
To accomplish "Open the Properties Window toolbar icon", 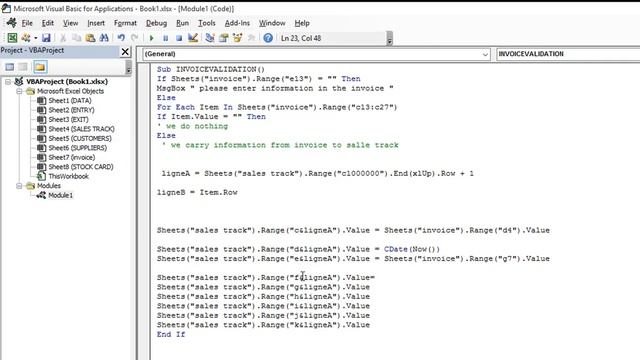I will tap(223, 38).
